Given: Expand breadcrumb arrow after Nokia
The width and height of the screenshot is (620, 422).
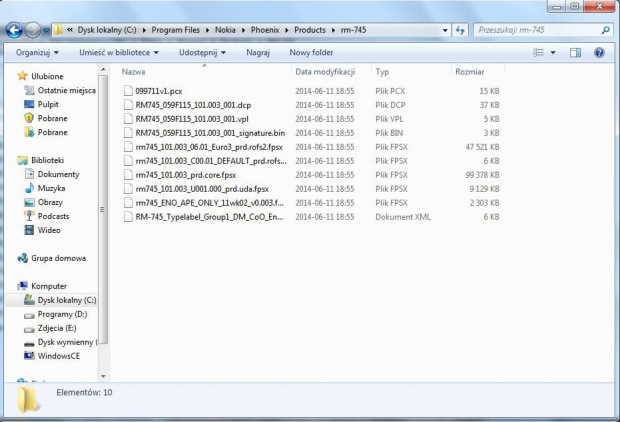Looking at the screenshot, I should 243,30.
